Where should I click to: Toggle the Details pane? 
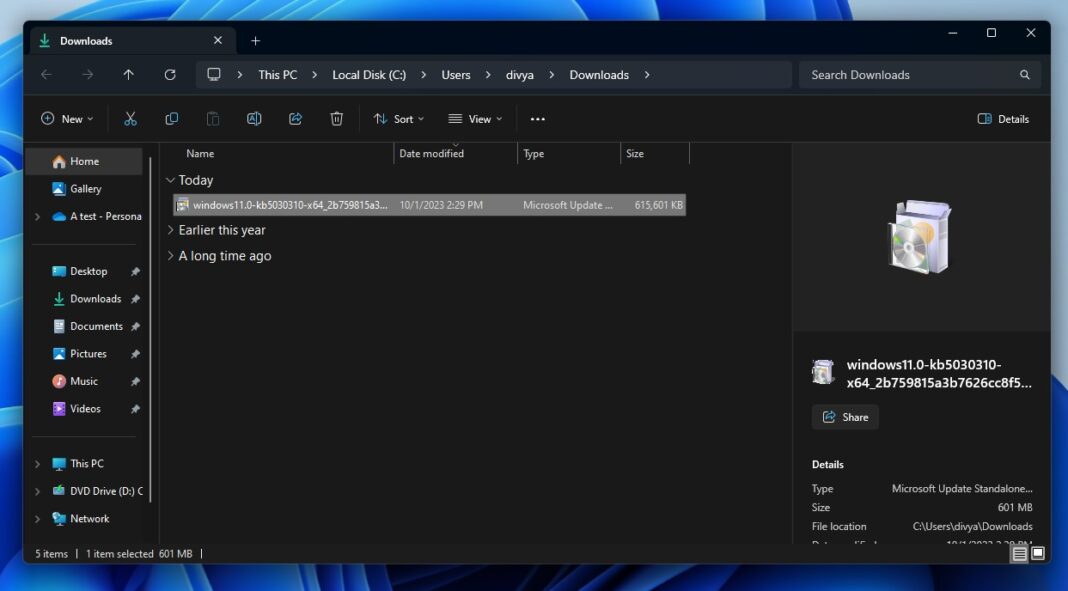(x=1003, y=118)
